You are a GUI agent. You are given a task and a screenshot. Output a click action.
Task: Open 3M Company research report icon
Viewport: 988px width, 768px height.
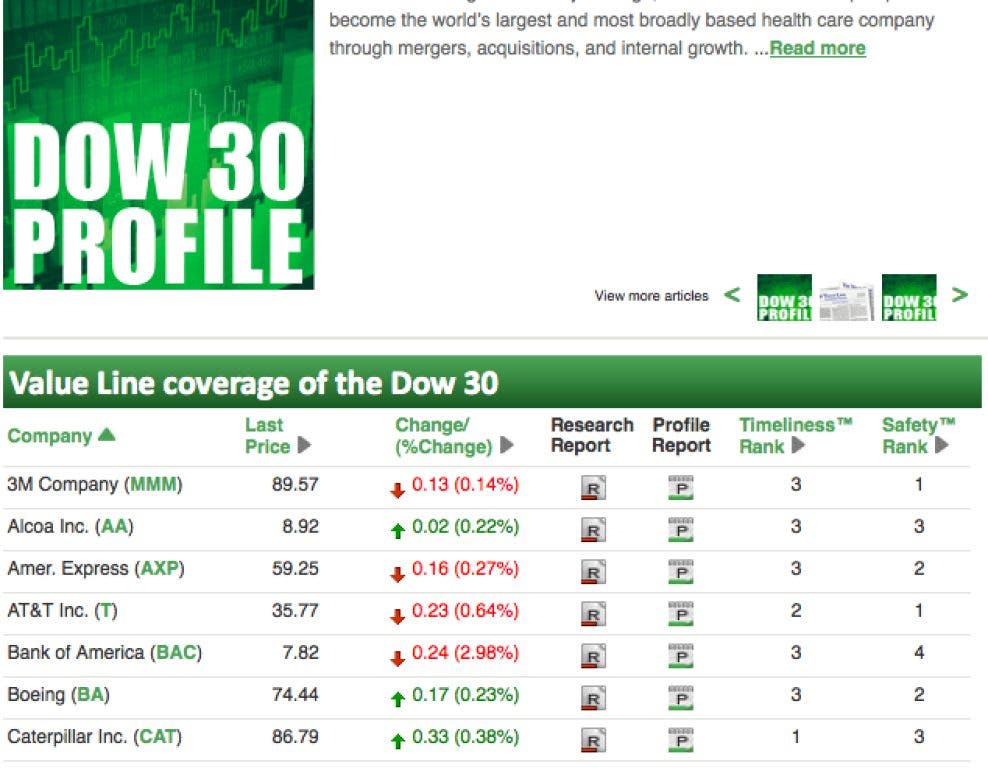click(x=593, y=488)
